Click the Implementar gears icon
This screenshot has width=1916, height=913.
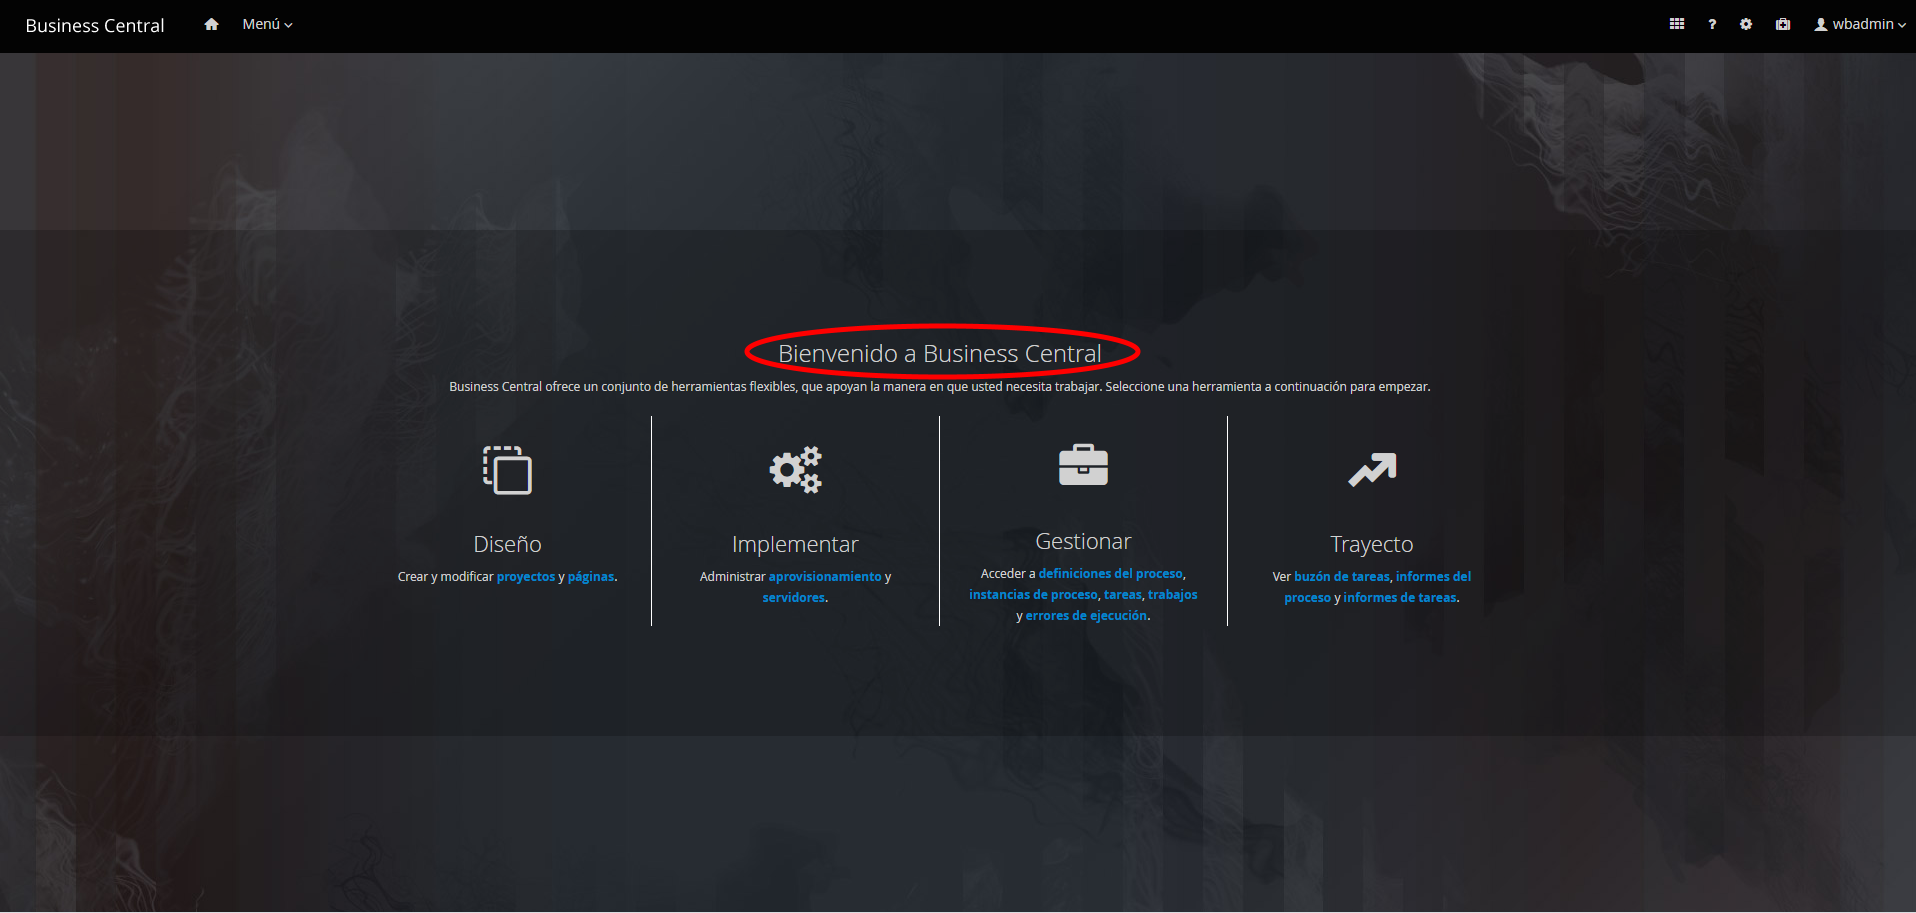[795, 469]
